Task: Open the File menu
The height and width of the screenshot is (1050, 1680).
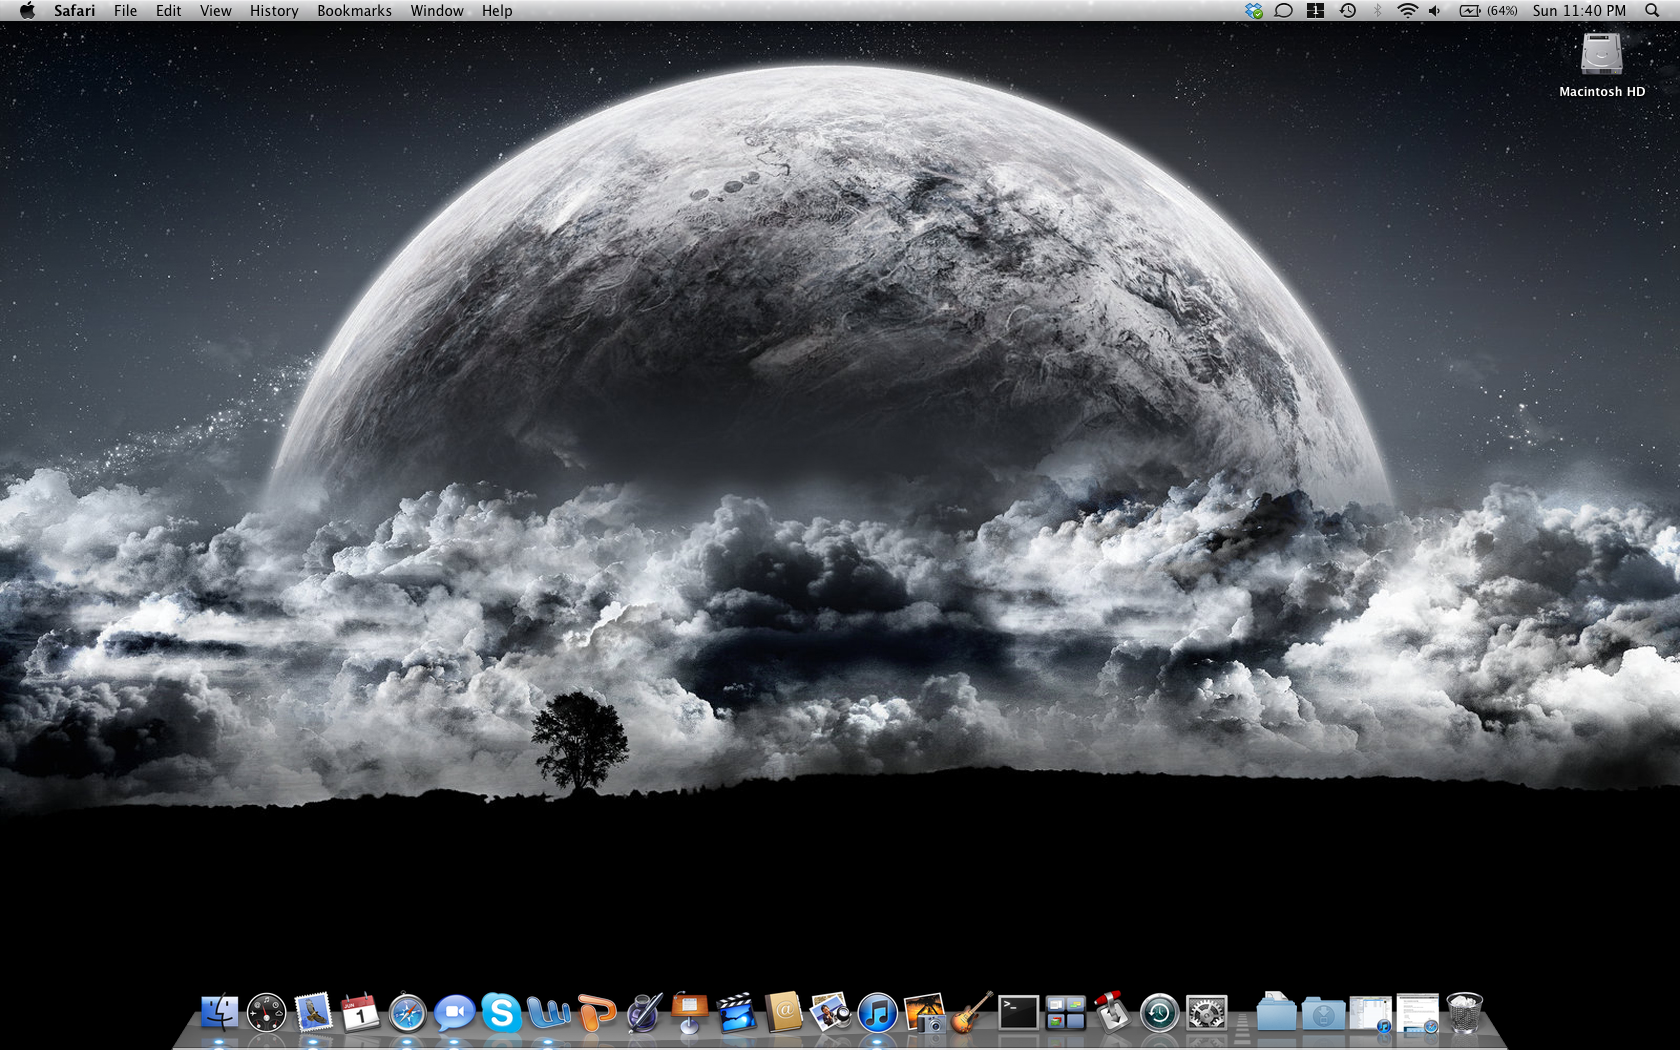Action: pos(125,11)
